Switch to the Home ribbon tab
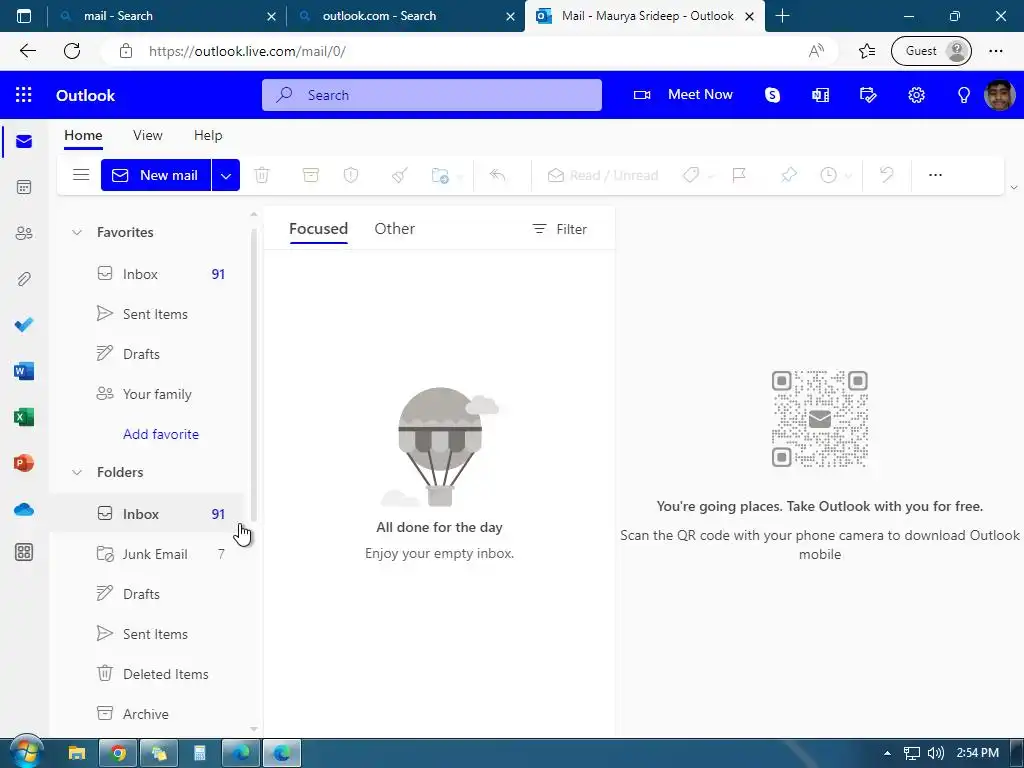Viewport: 1024px width, 768px height. coord(83,135)
